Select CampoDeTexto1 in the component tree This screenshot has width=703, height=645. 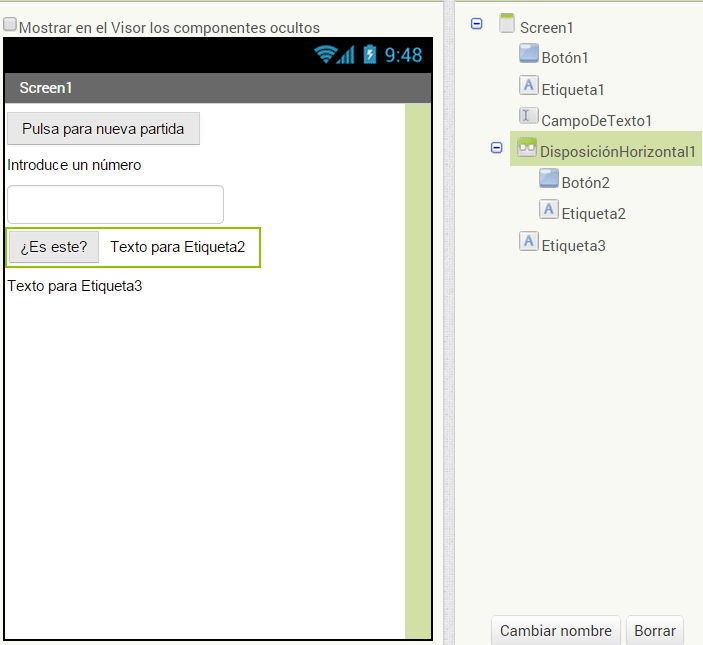596,120
